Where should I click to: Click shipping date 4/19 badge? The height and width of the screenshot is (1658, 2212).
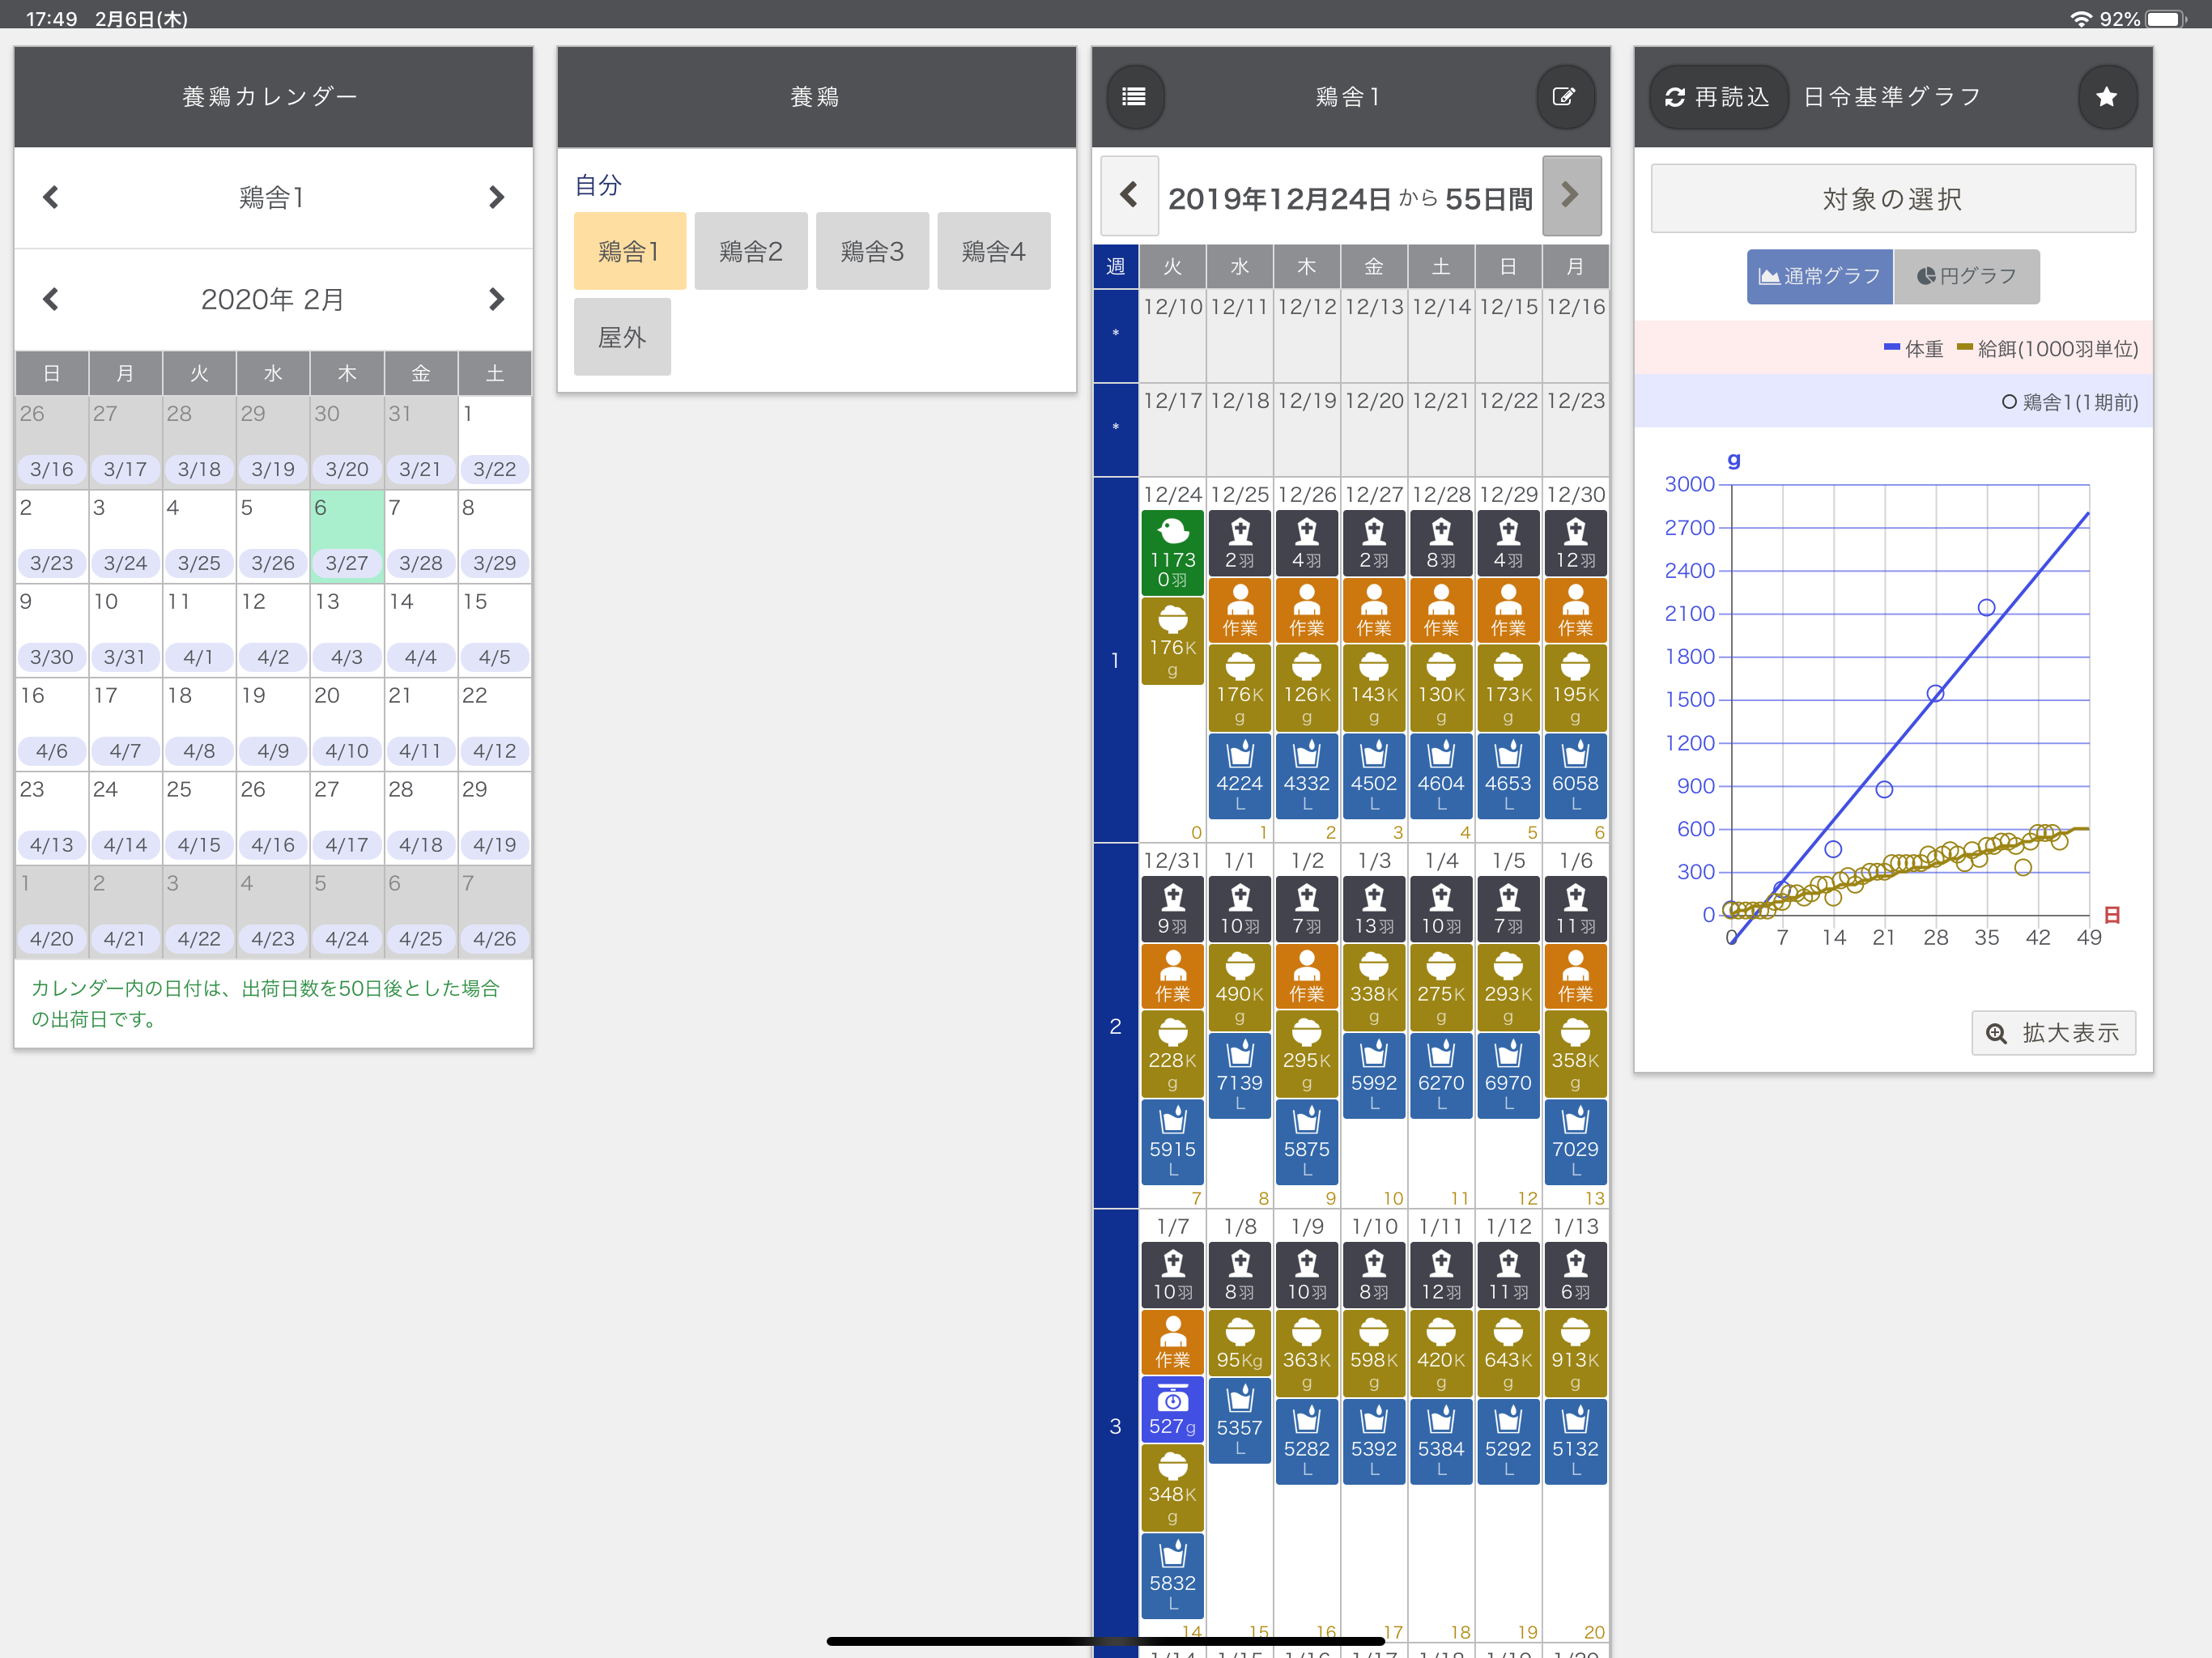495,845
